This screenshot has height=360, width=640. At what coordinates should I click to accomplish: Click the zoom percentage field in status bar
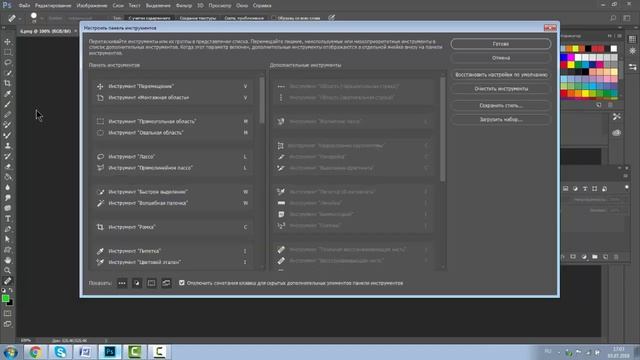tap(26, 340)
